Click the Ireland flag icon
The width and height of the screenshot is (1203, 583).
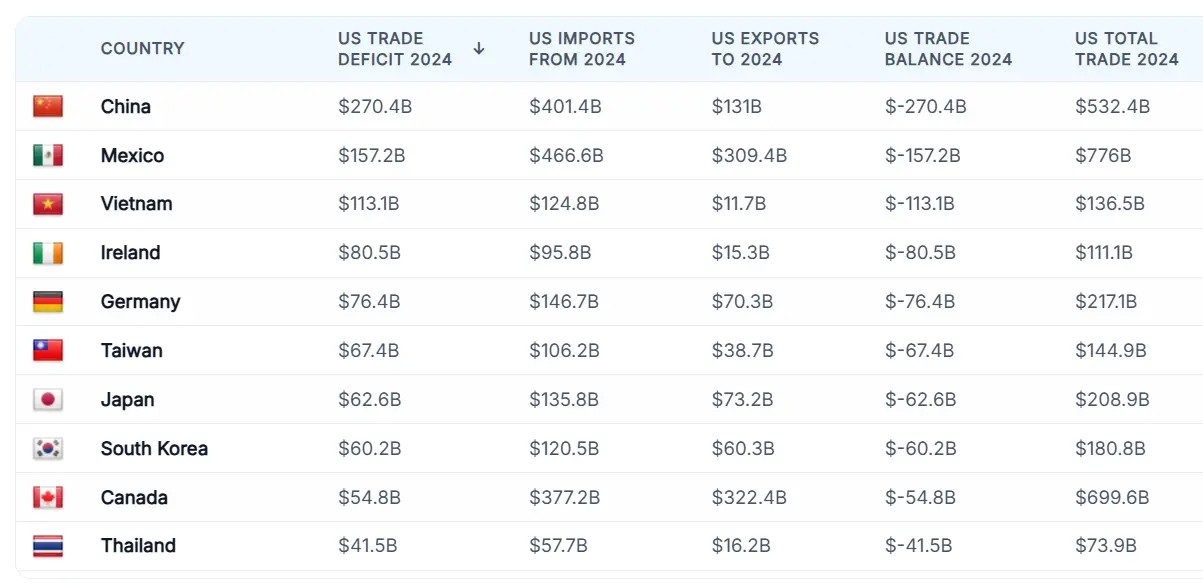[x=48, y=253]
